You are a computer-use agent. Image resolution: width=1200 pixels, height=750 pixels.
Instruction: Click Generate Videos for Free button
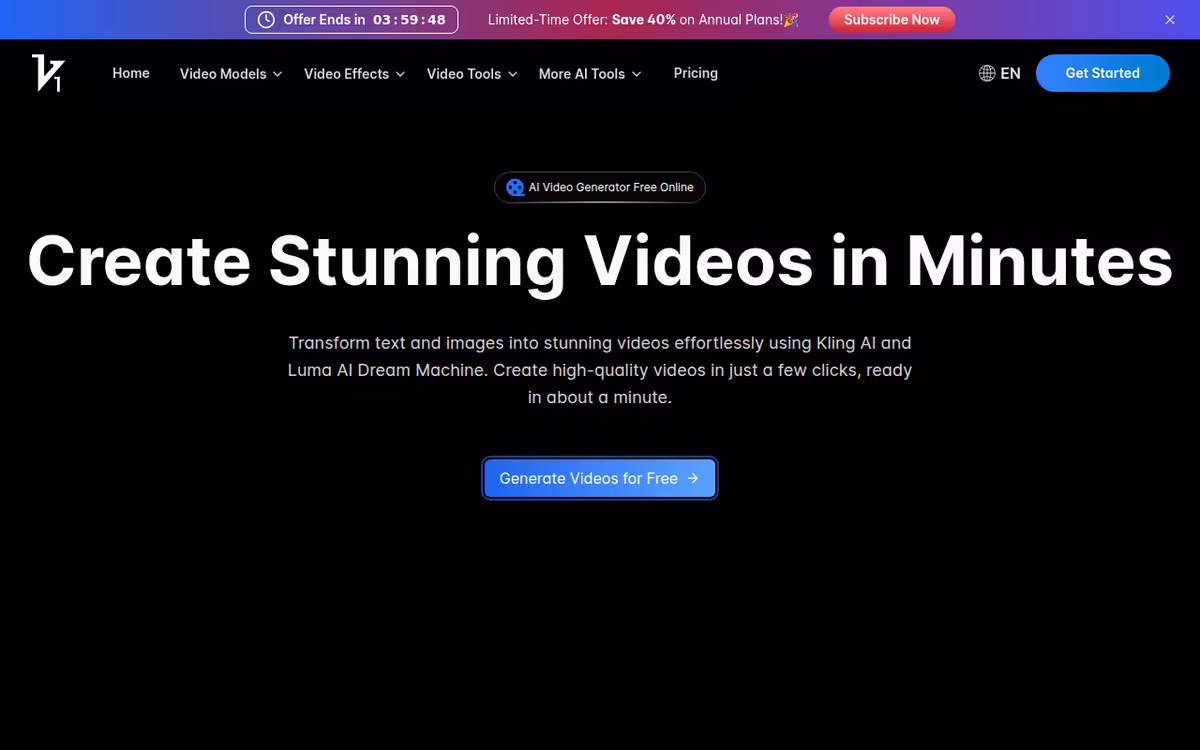click(600, 478)
